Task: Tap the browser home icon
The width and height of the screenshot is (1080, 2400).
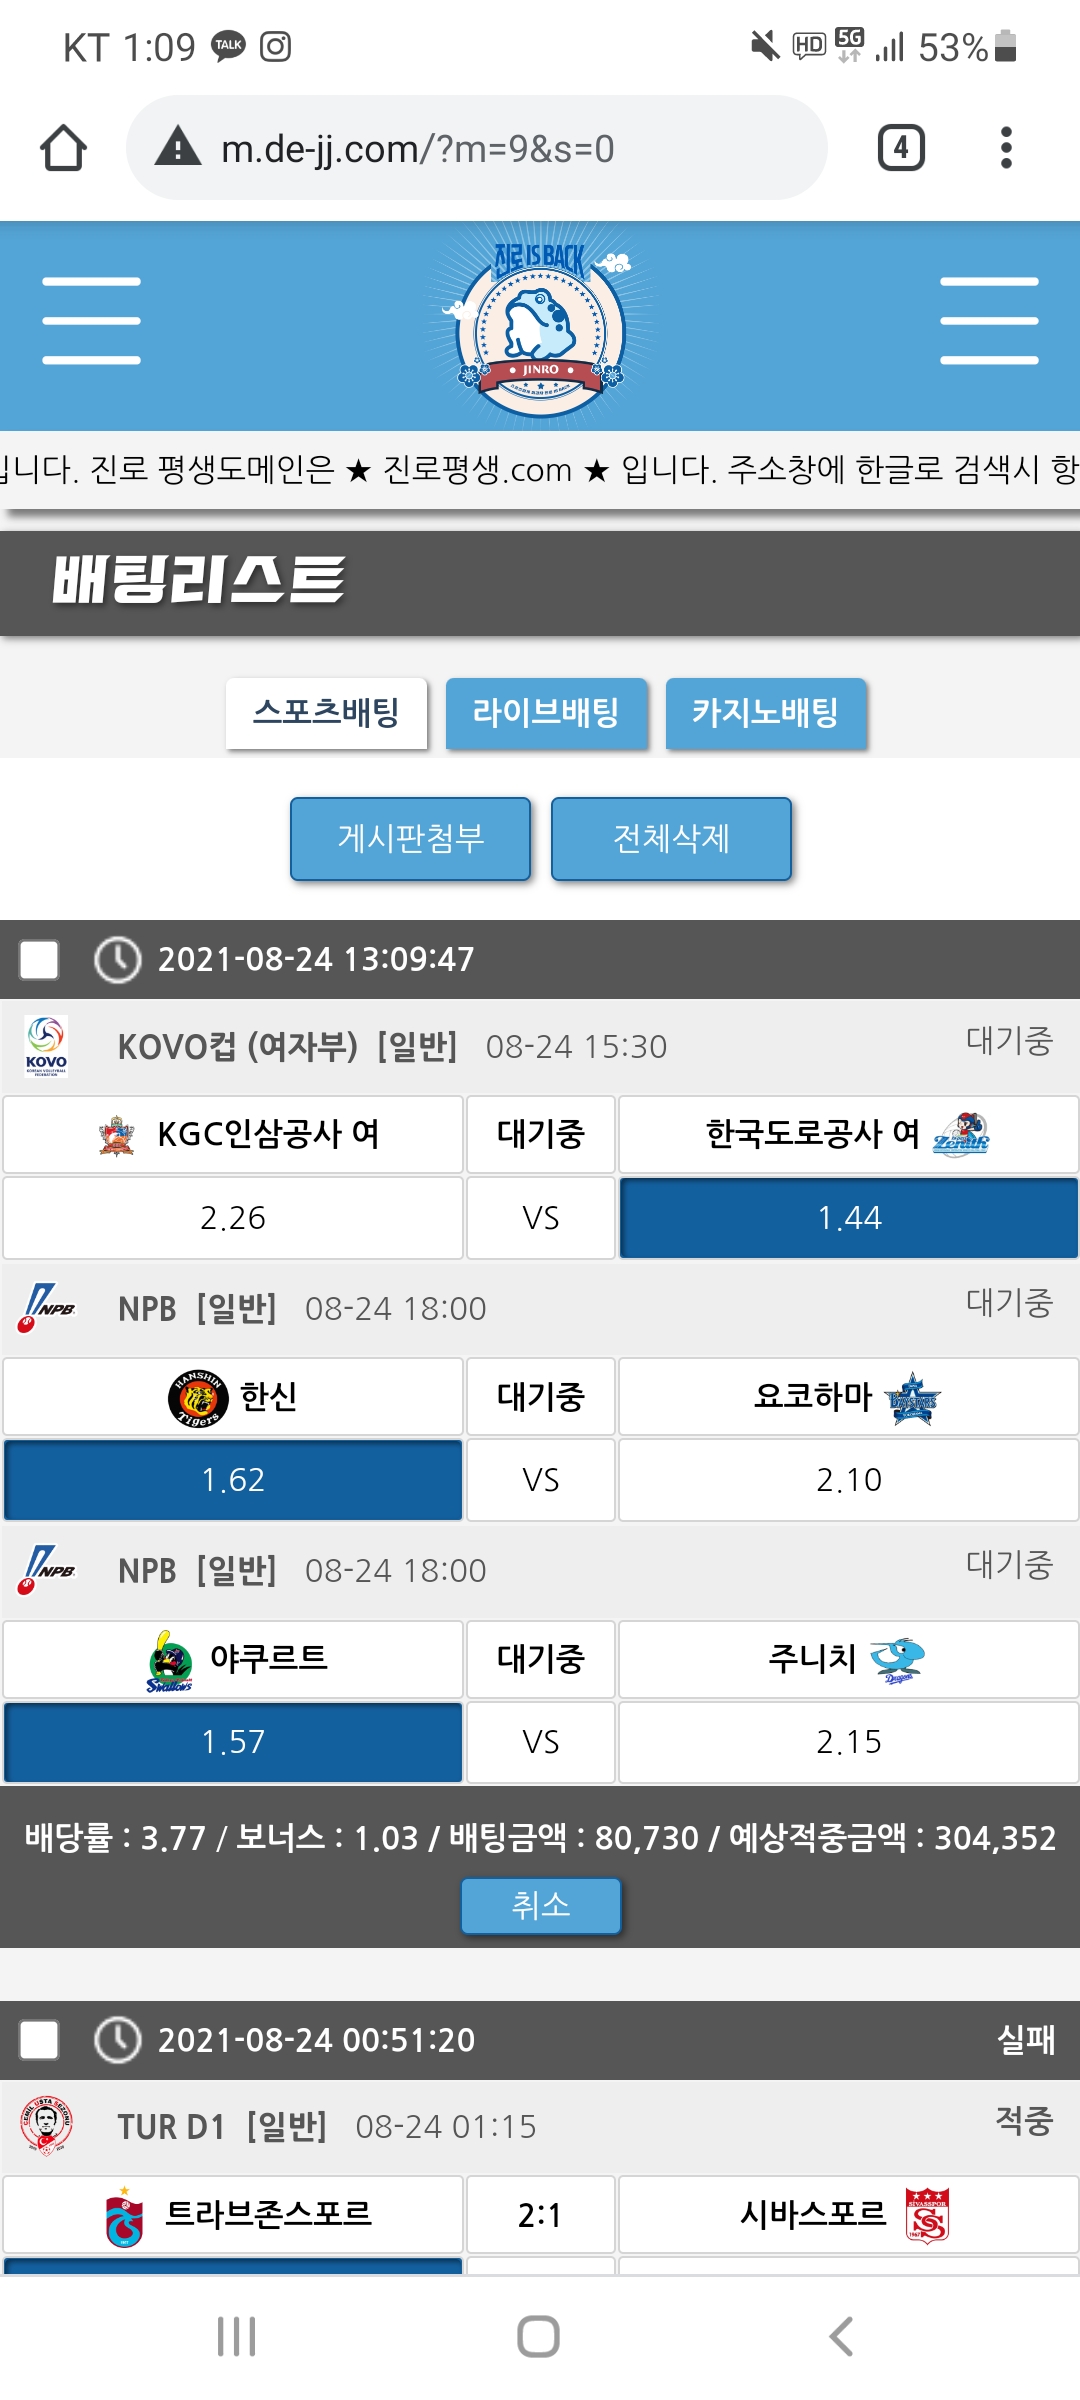Action: (63, 148)
